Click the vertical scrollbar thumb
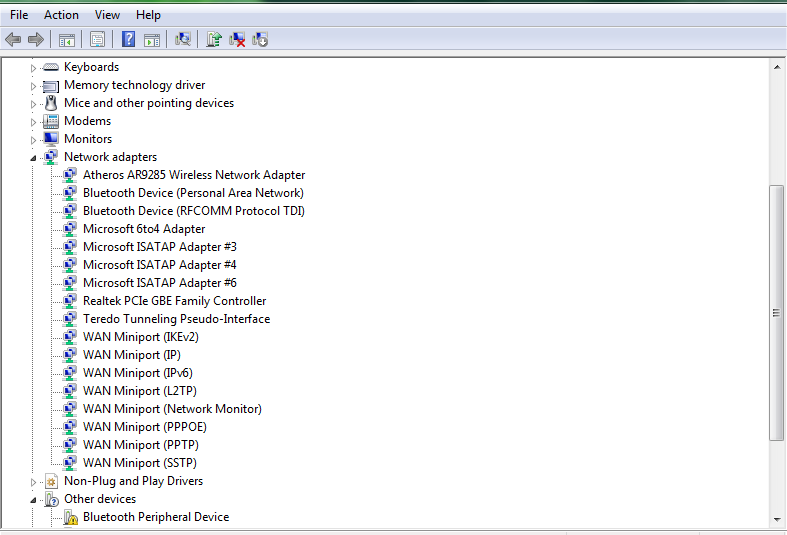This screenshot has width=787, height=535. (776, 313)
